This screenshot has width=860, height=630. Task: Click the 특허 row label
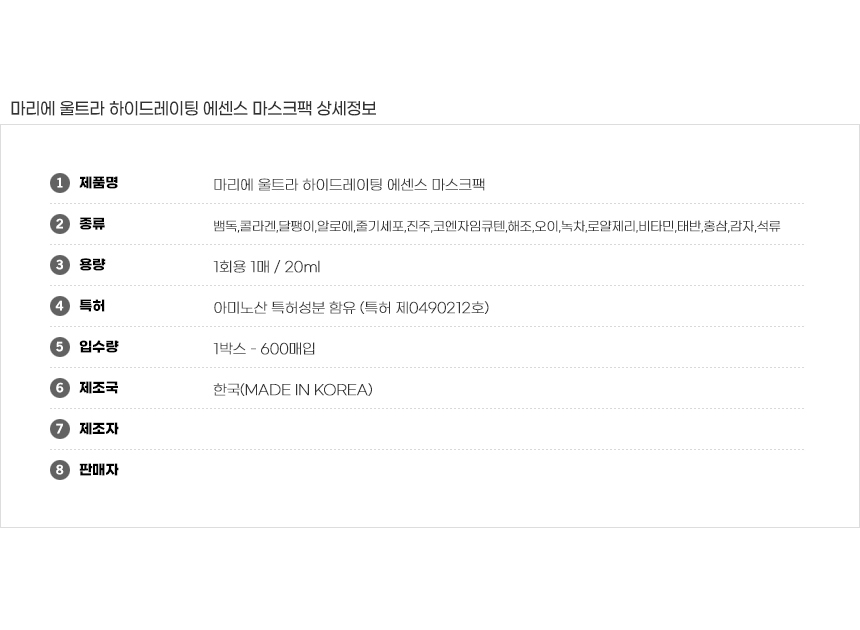(x=92, y=306)
